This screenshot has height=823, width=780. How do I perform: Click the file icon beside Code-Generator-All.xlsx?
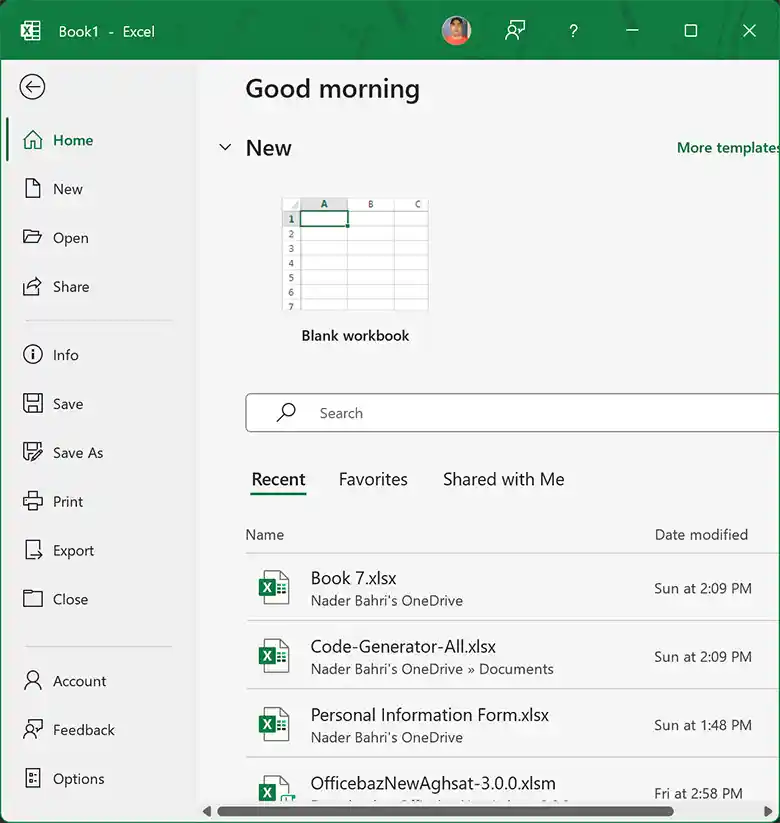[274, 656]
